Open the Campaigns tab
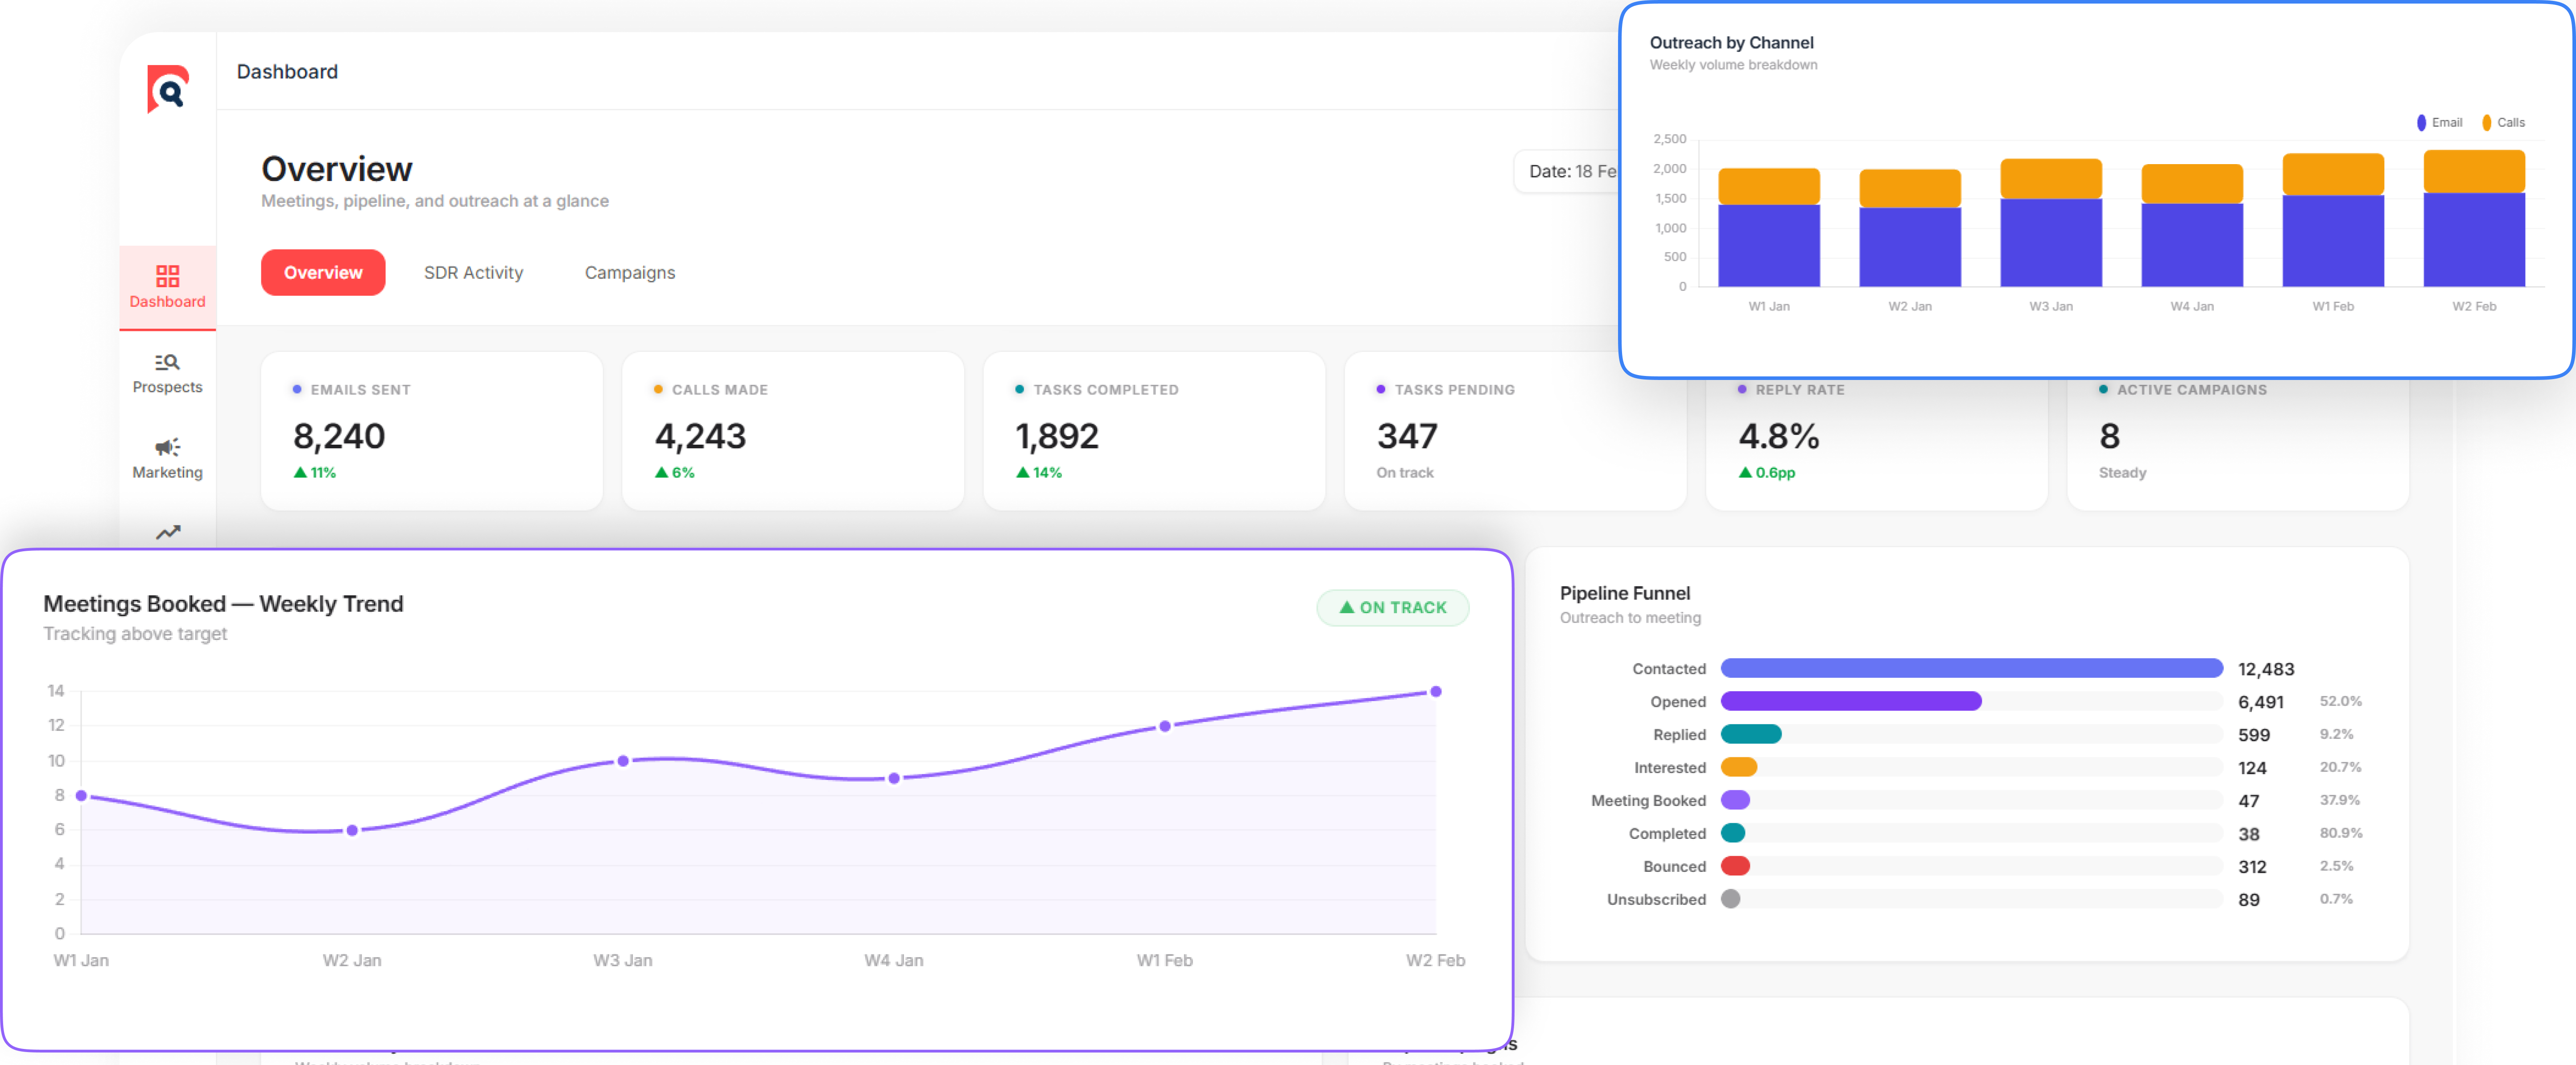This screenshot has height=1065, width=2576. [629, 272]
